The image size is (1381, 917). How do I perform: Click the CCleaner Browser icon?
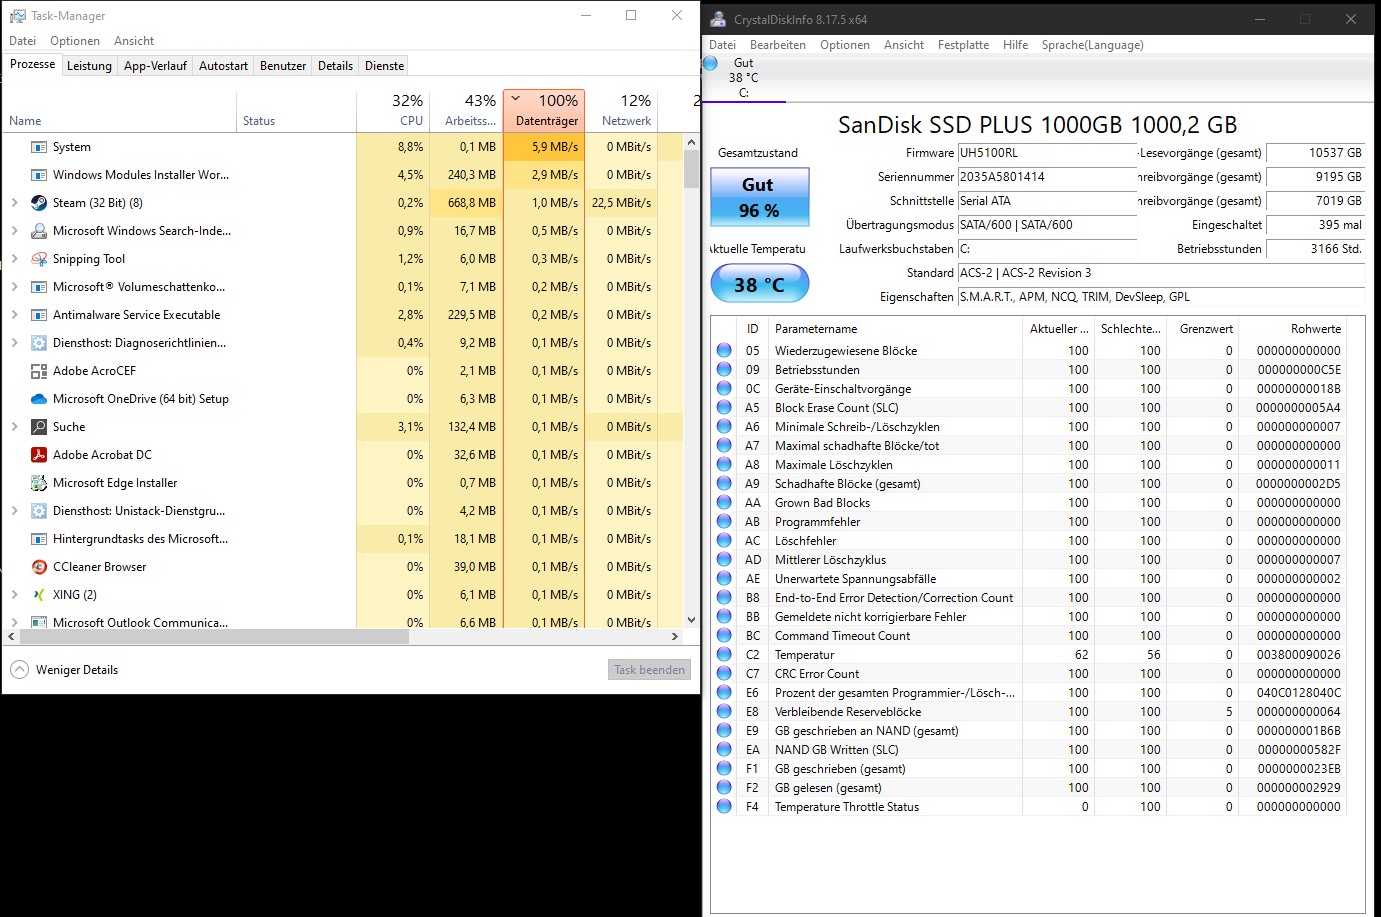[39, 567]
